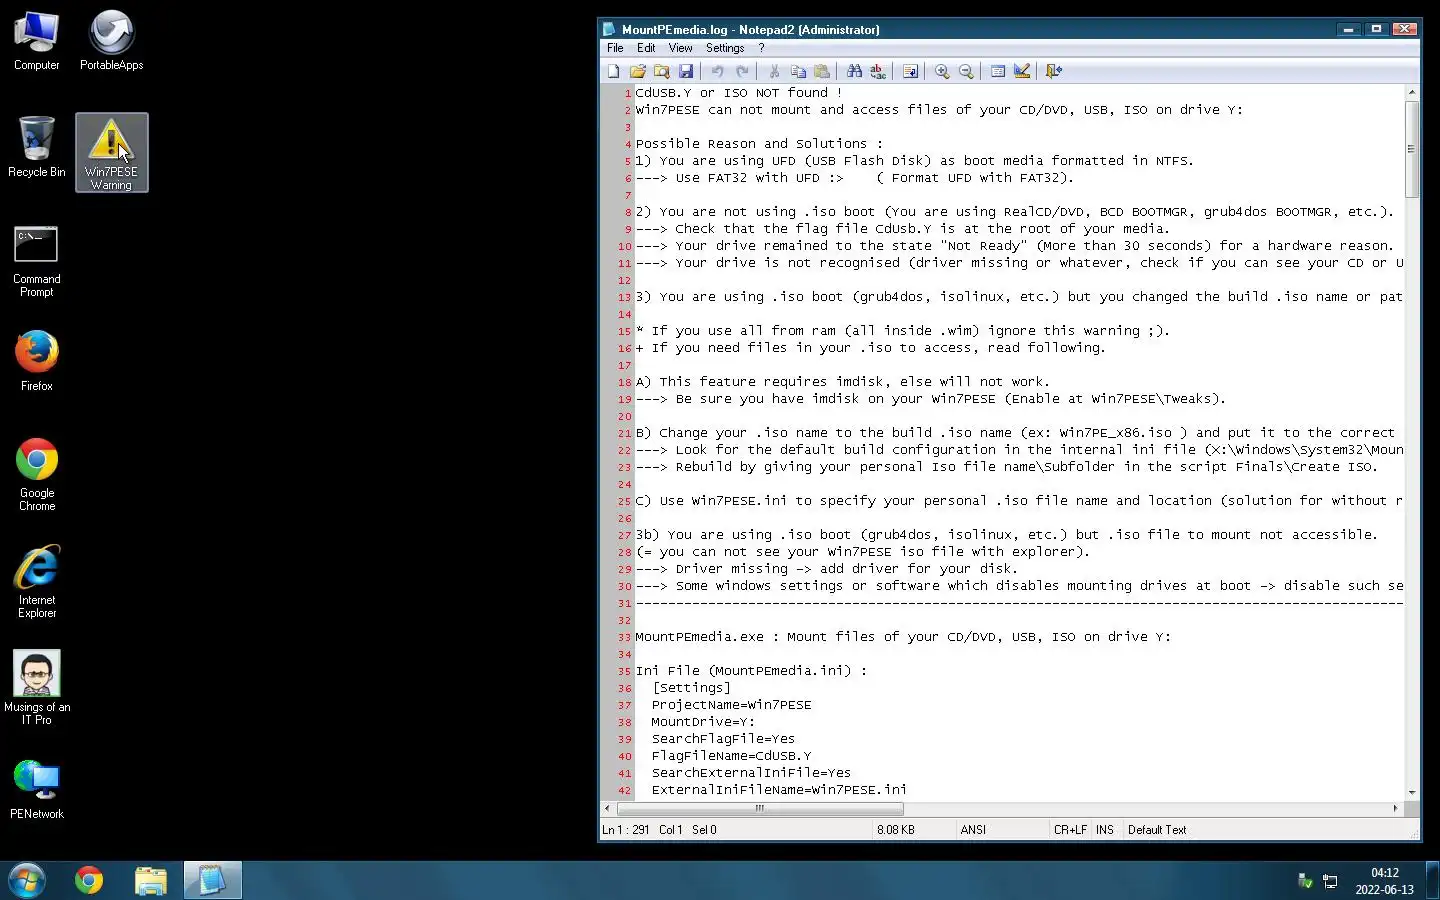Select the PENetwork desktop icon

pos(37,790)
